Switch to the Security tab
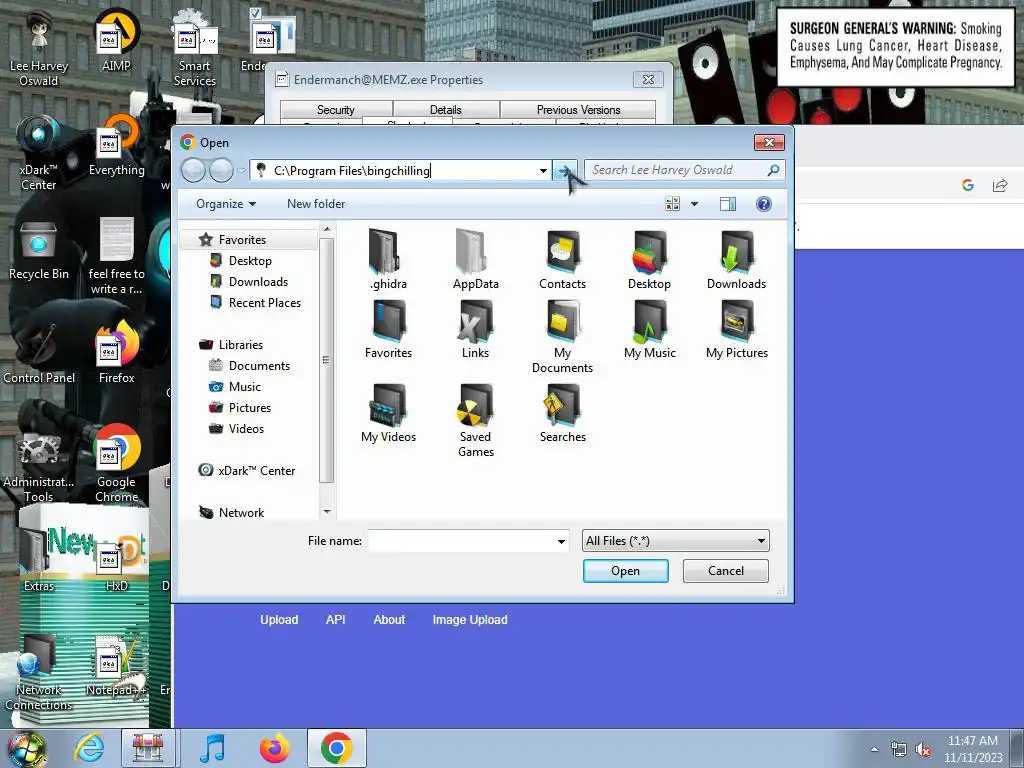The image size is (1024, 768). 336,110
